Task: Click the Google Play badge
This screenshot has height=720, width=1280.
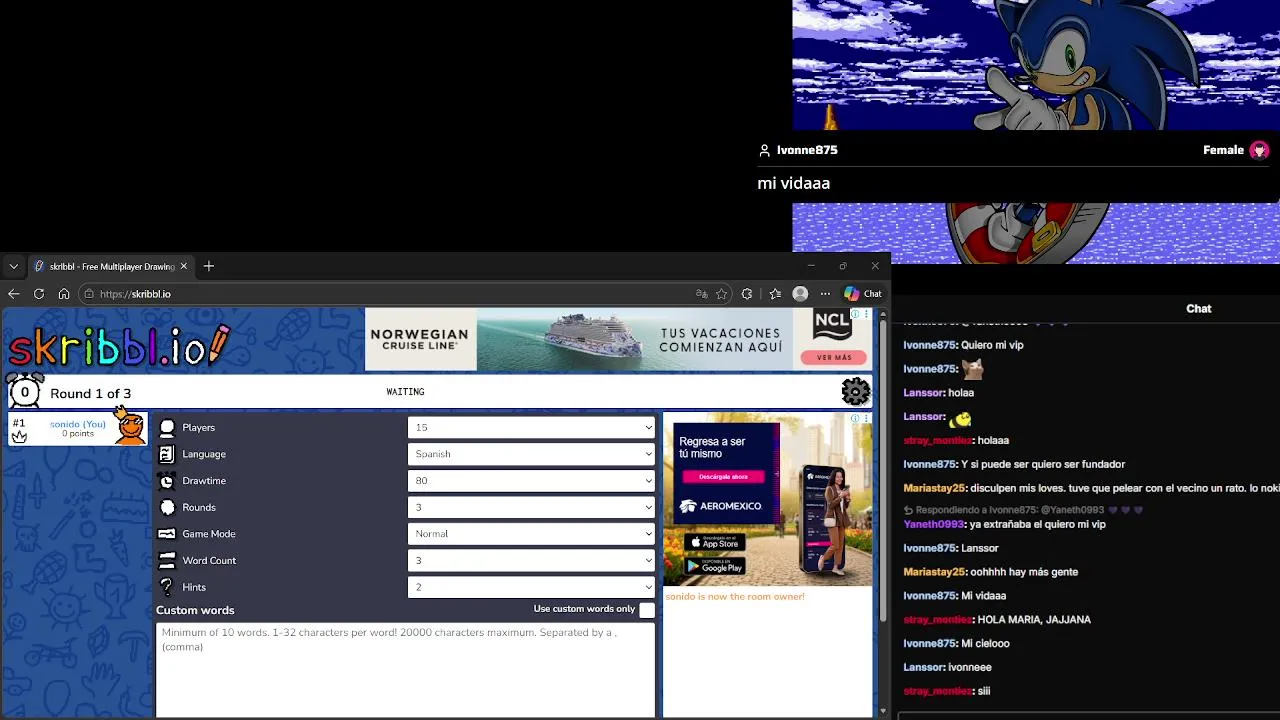Action: (x=715, y=566)
